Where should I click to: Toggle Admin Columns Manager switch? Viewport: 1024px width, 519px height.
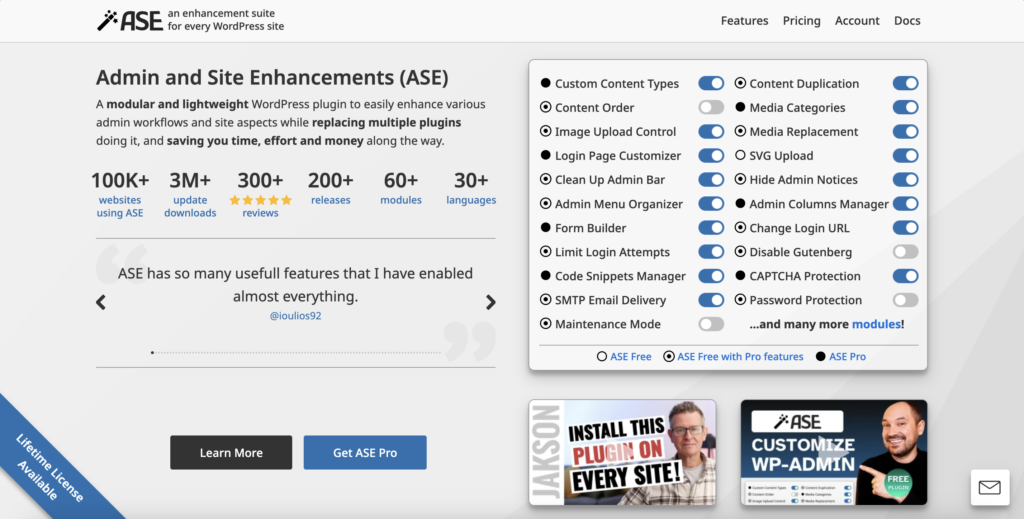pyautogui.click(x=905, y=204)
